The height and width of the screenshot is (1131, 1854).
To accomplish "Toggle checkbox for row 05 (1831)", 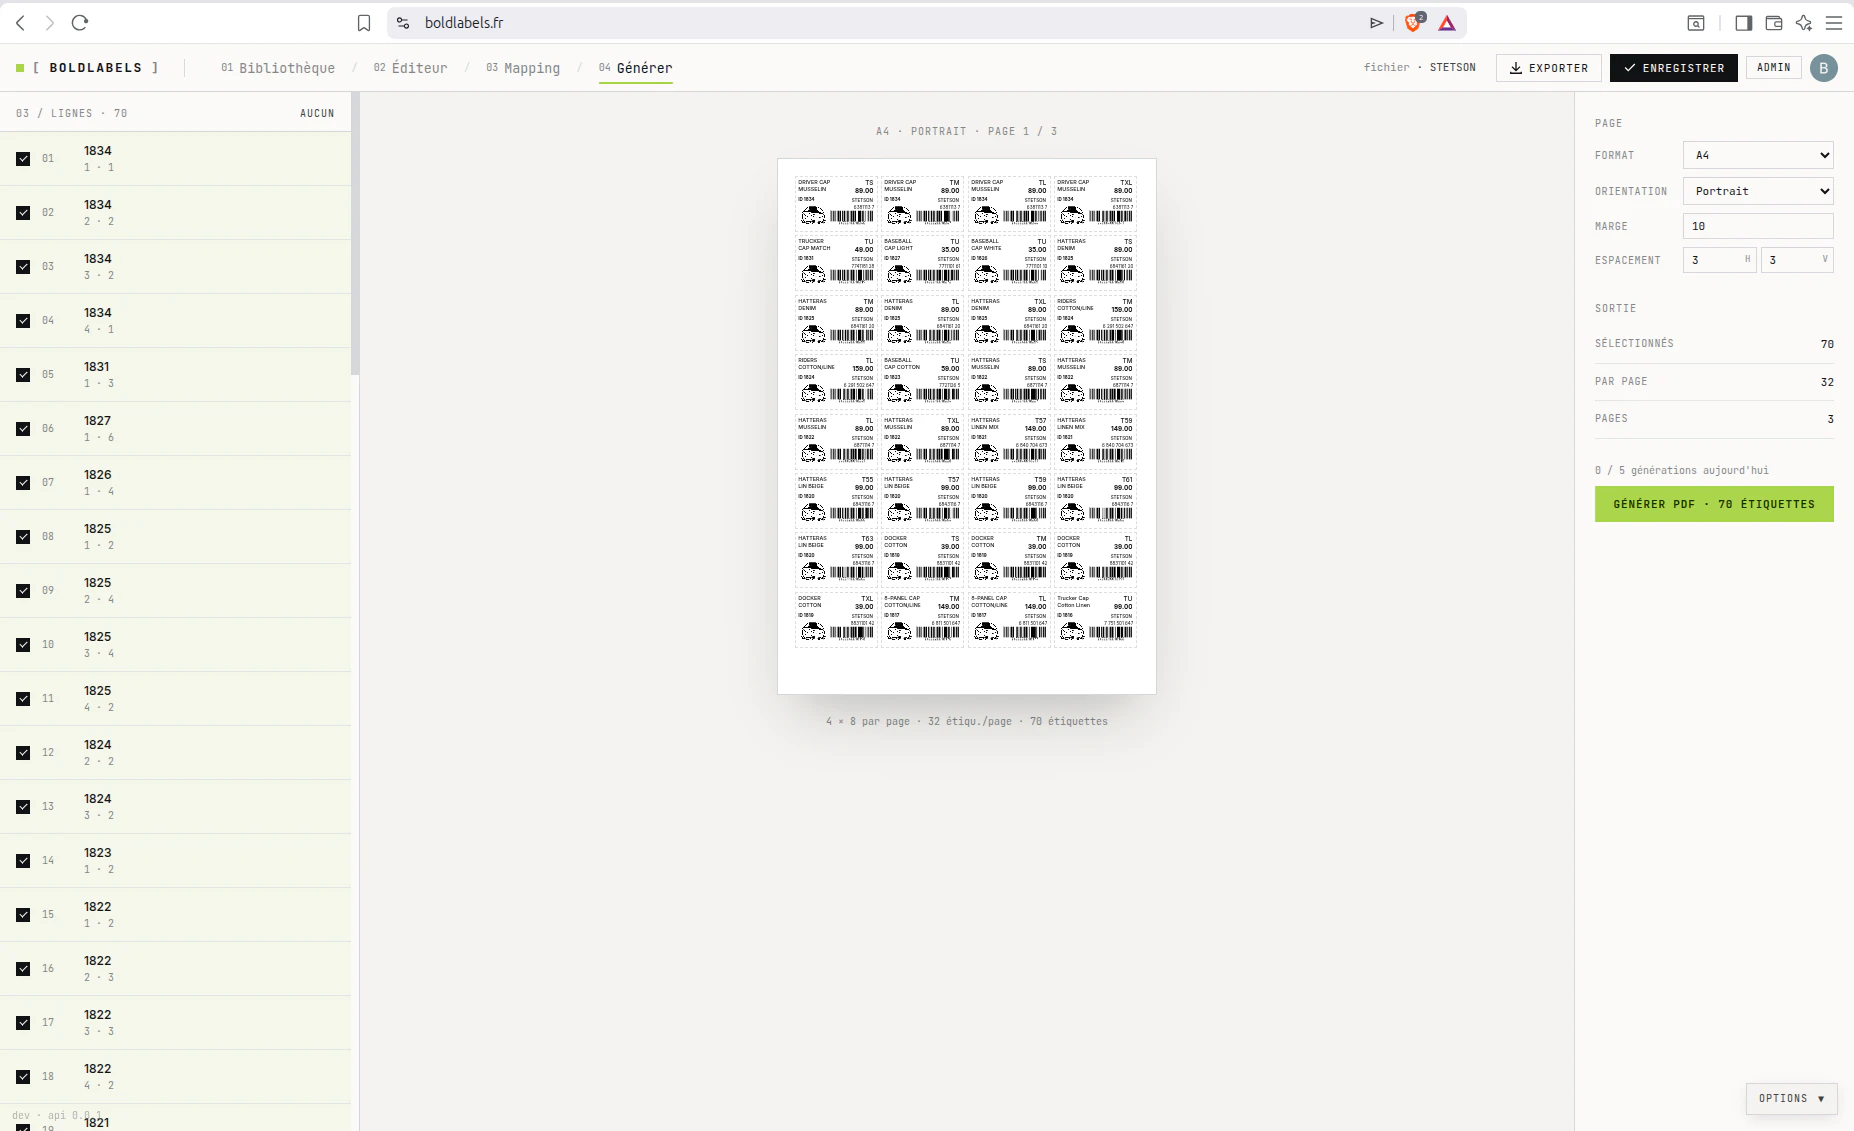I will 23,375.
